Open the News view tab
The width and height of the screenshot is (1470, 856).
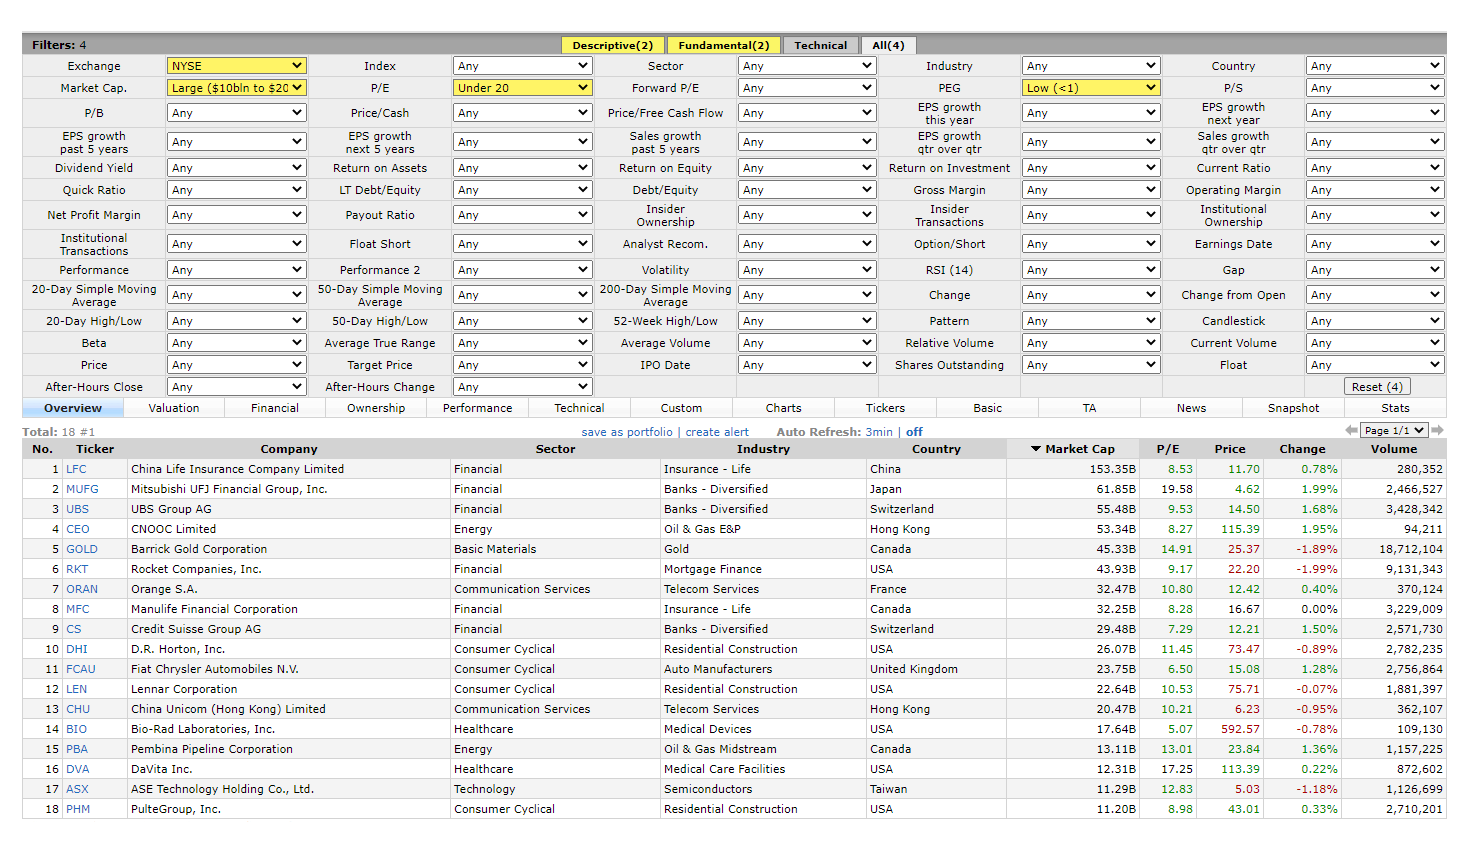(x=1192, y=408)
